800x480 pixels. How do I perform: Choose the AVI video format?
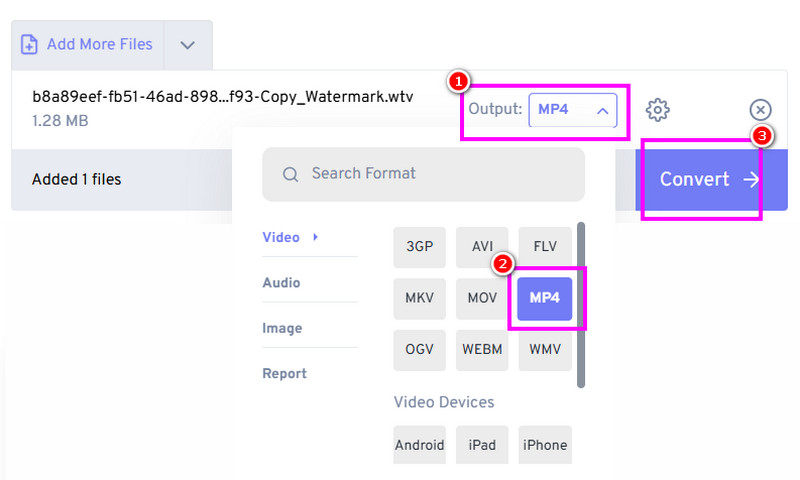pos(482,247)
